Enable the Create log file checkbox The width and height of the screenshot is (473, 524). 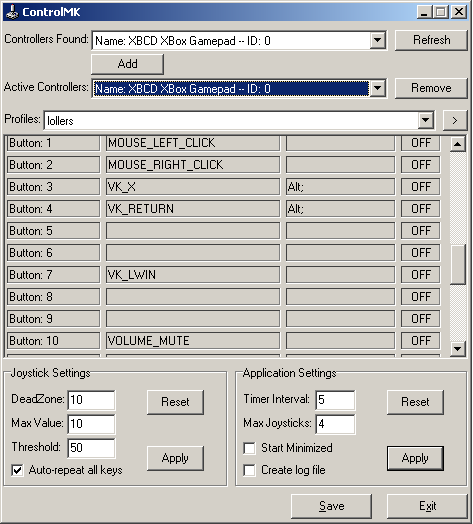[x=249, y=470]
